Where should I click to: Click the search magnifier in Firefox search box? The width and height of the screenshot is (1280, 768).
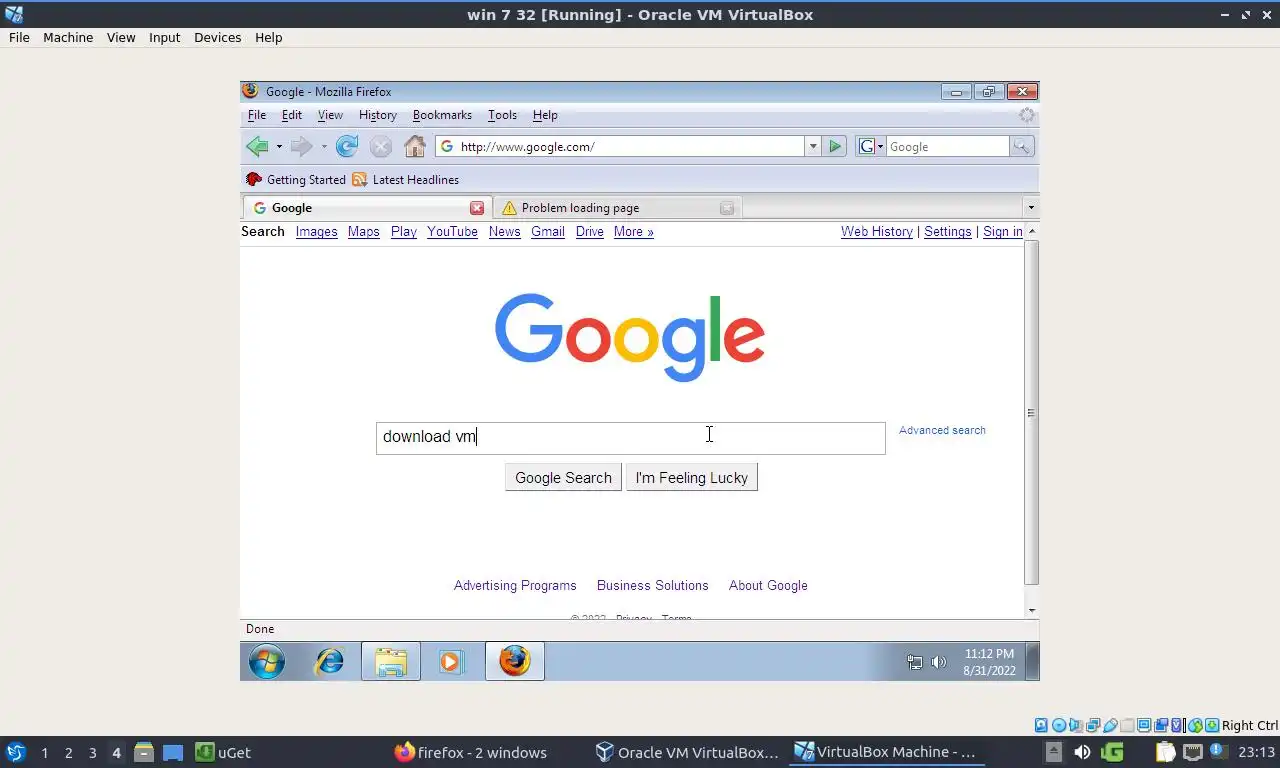[x=1021, y=146]
